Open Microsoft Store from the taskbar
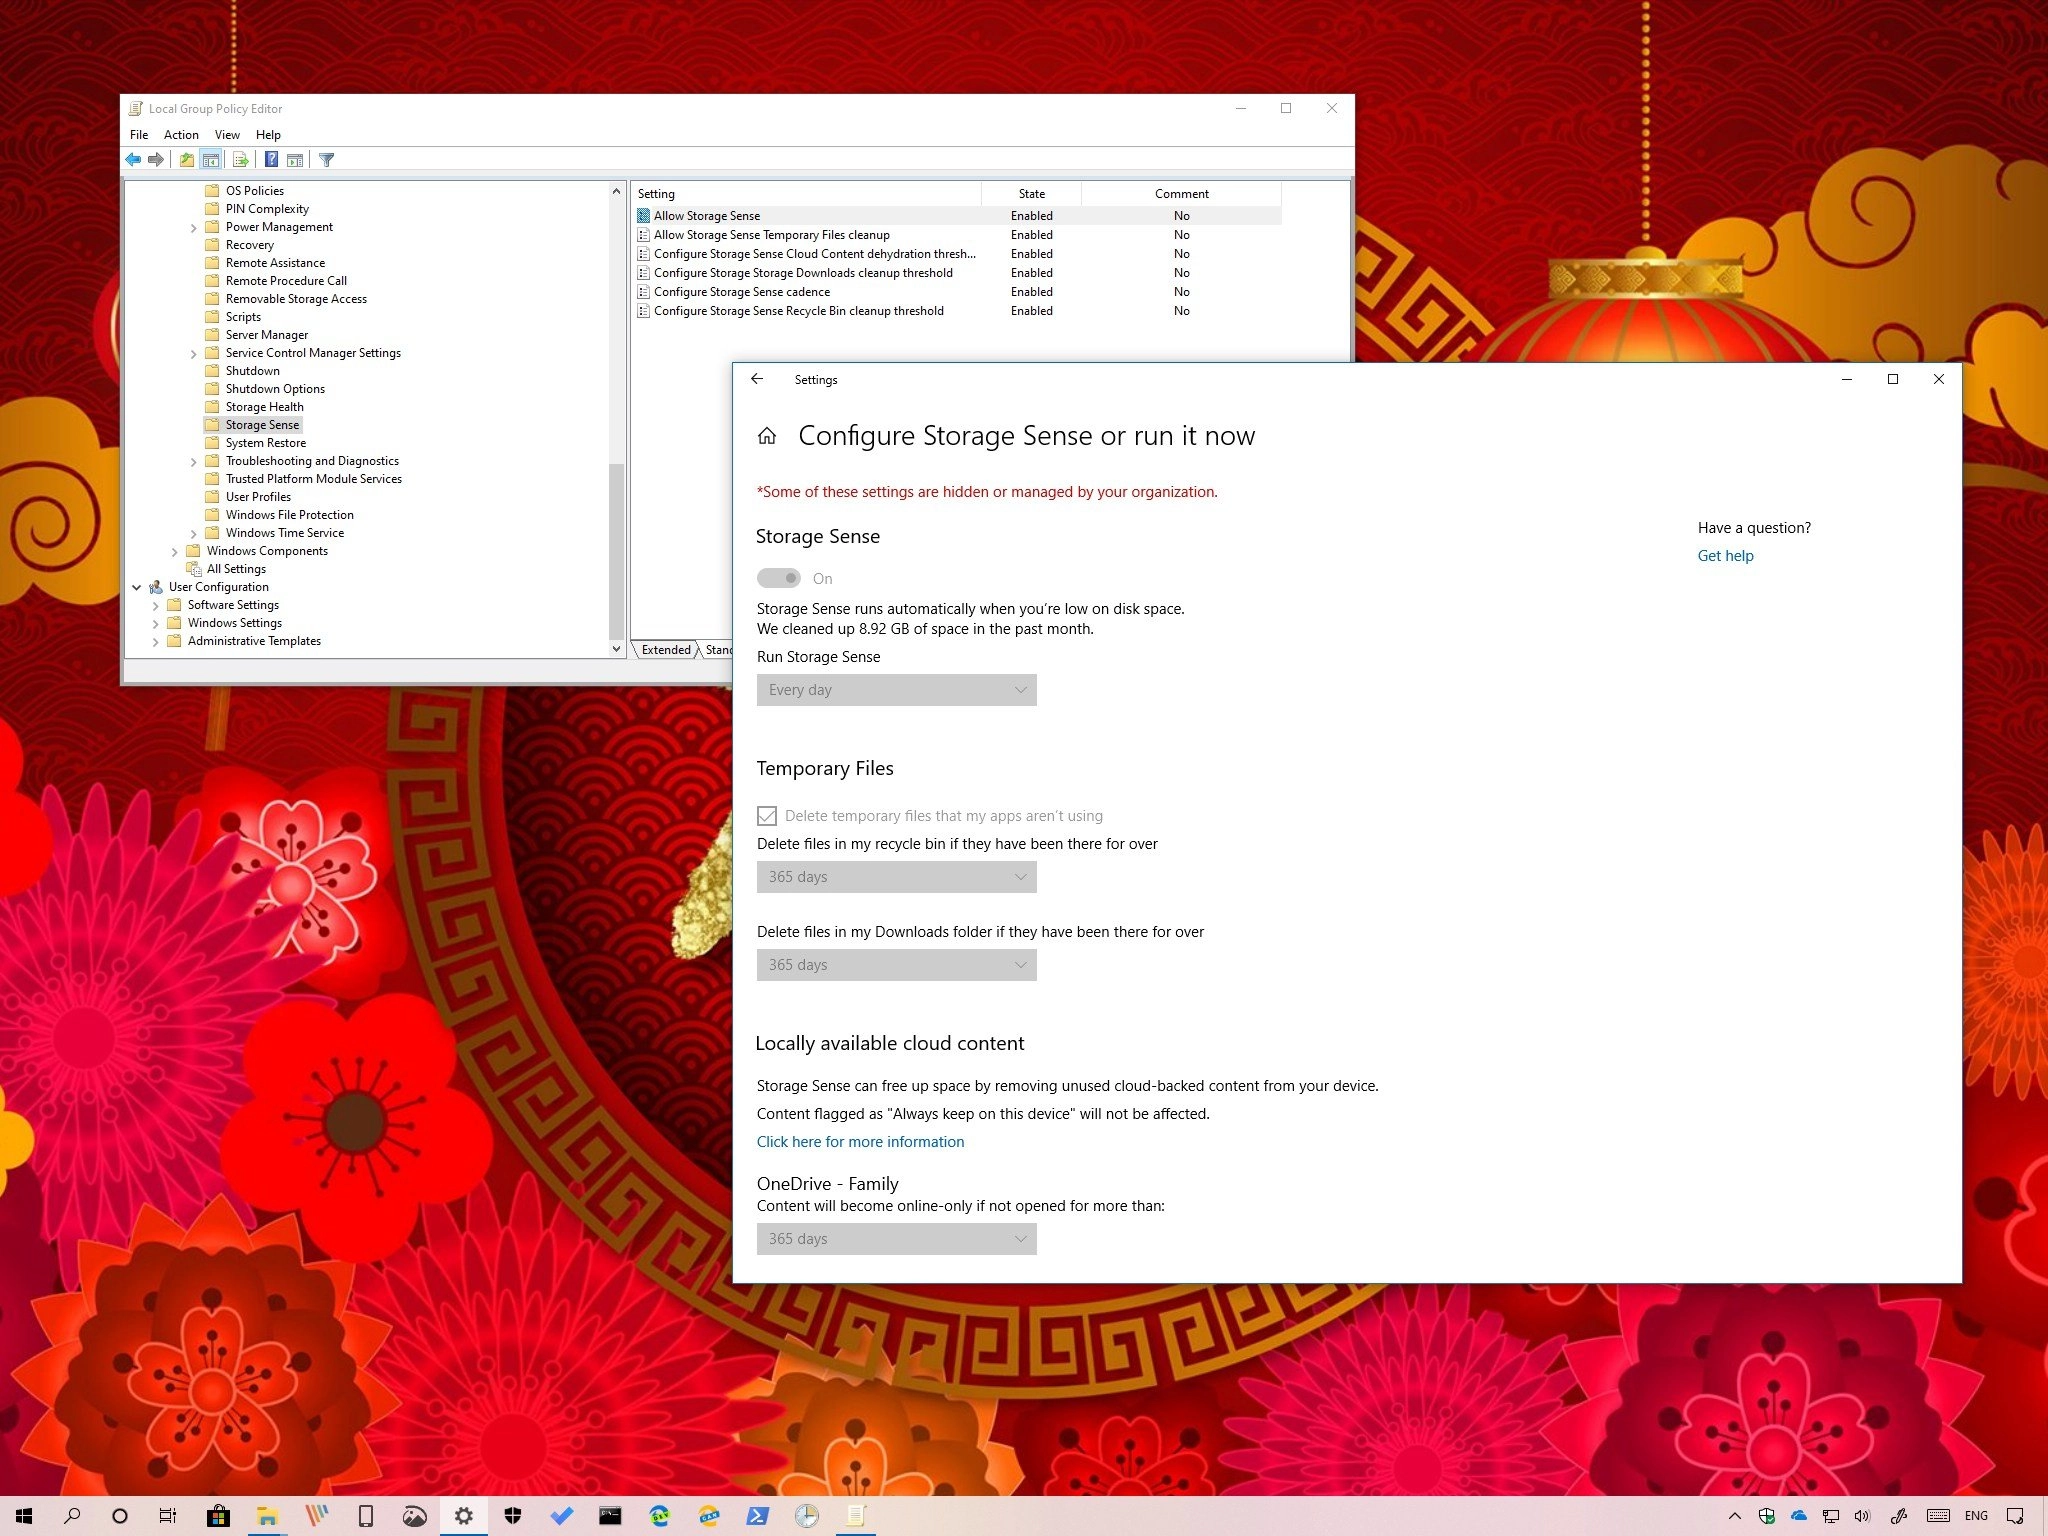The width and height of the screenshot is (2048, 1536). [218, 1516]
